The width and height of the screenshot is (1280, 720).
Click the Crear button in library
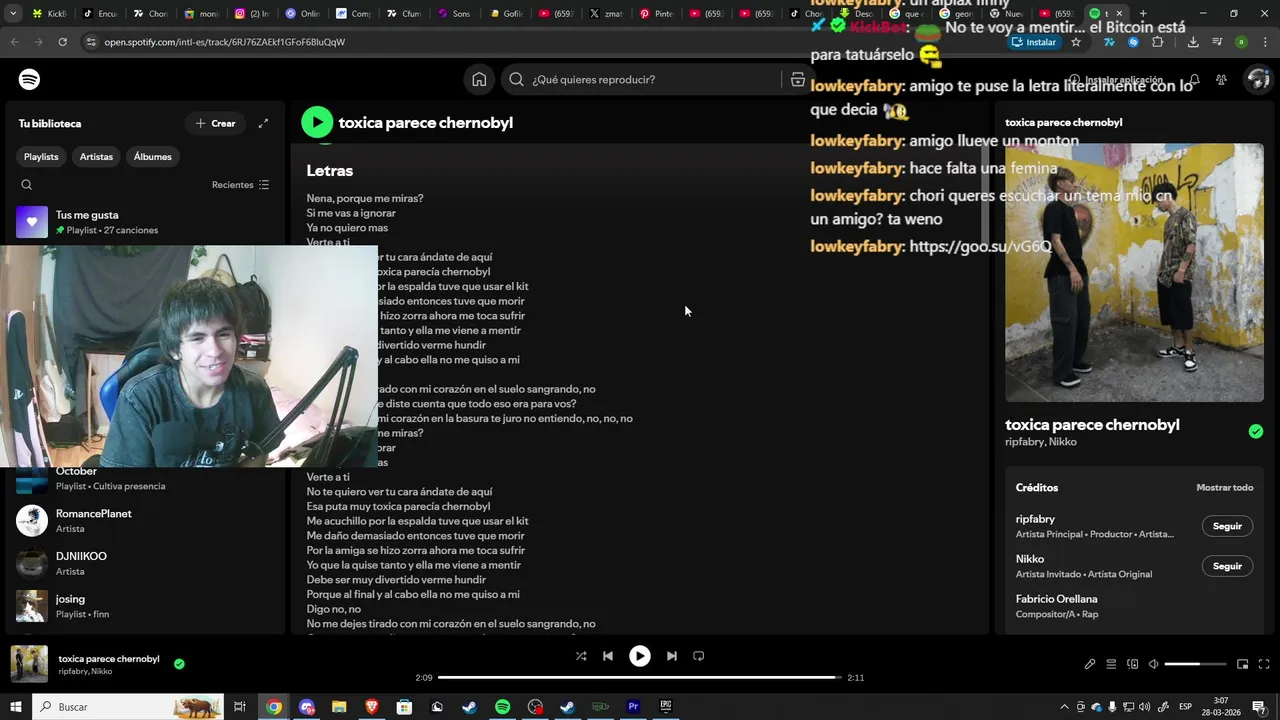pyautogui.click(x=215, y=123)
